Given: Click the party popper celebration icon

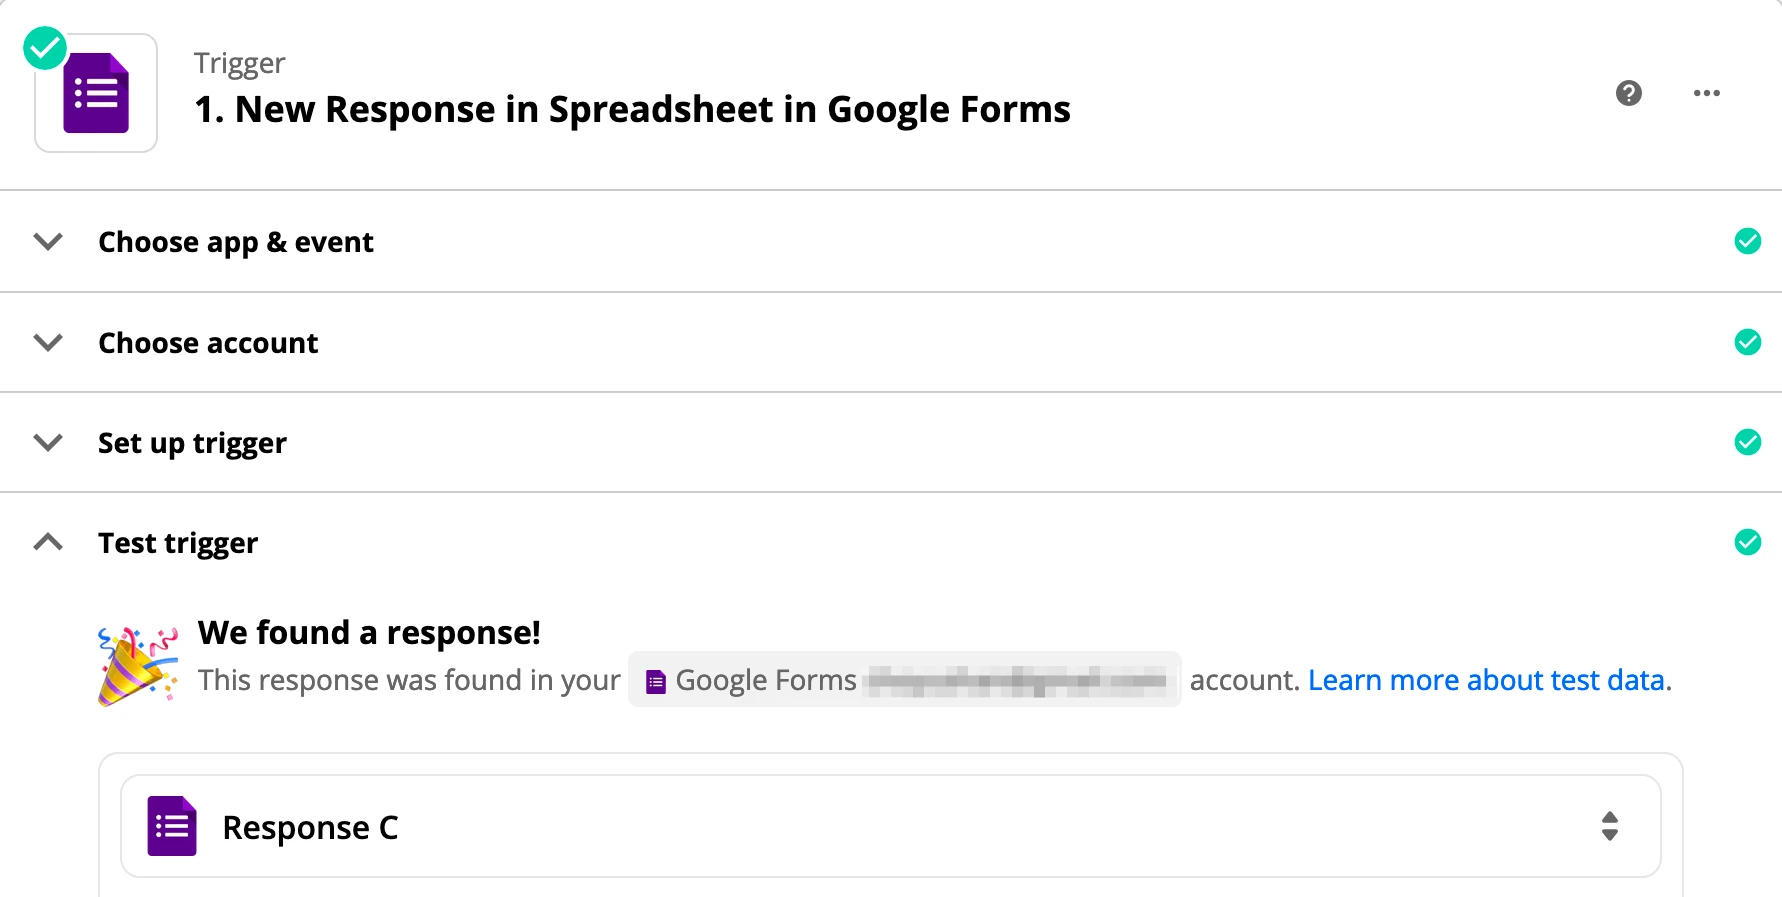Looking at the screenshot, I should pyautogui.click(x=138, y=666).
